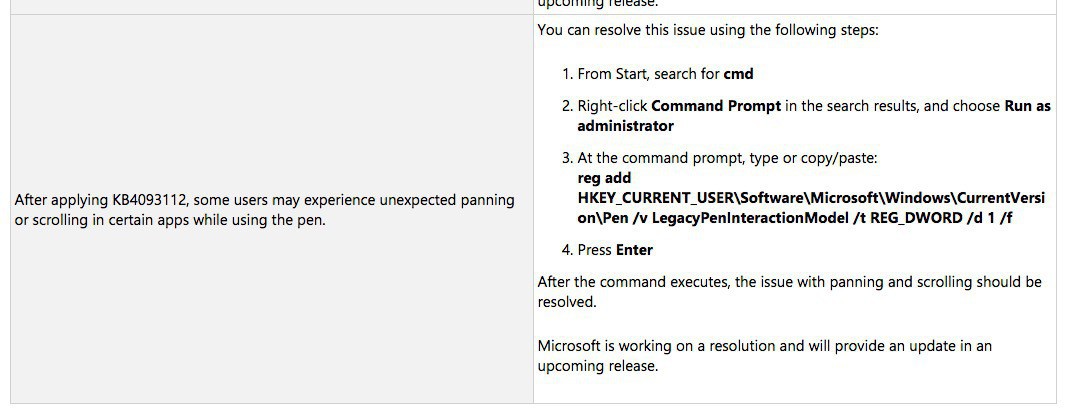Click the bold "Run as" text in step 2
This screenshot has height=414, width=1066.
pos(1027,106)
